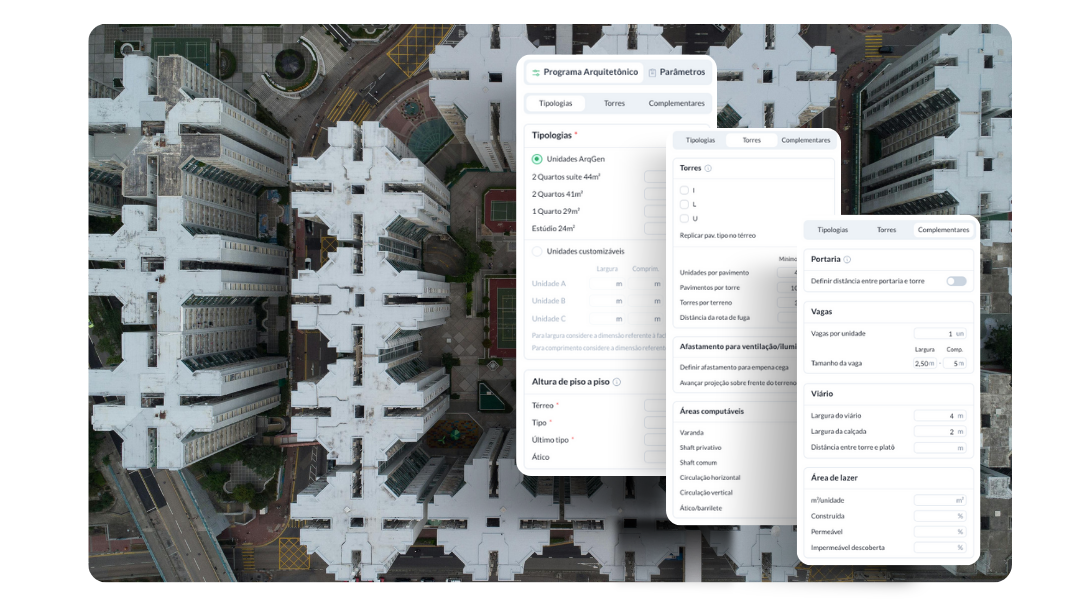Image resolution: width=1080 pixels, height=608 pixels.
Task: Check the tower shape L checkbox
Action: pos(684,204)
